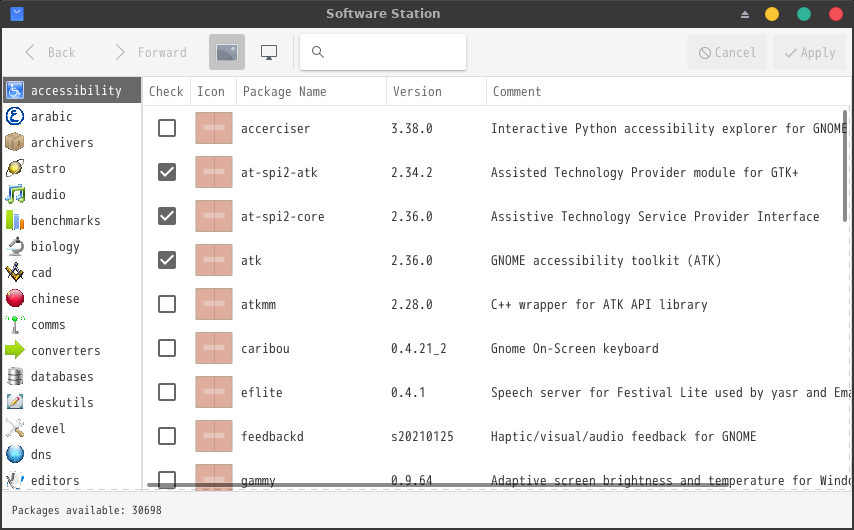Image resolution: width=854 pixels, height=530 pixels.
Task: Check the accerciser package checkbox
Action: (x=167, y=128)
